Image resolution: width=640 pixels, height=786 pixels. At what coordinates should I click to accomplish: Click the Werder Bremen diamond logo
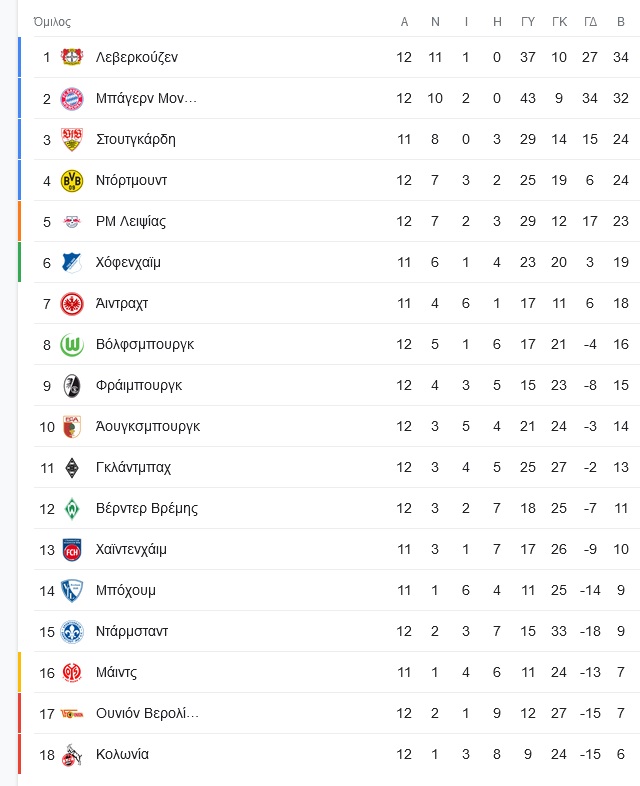click(72, 509)
